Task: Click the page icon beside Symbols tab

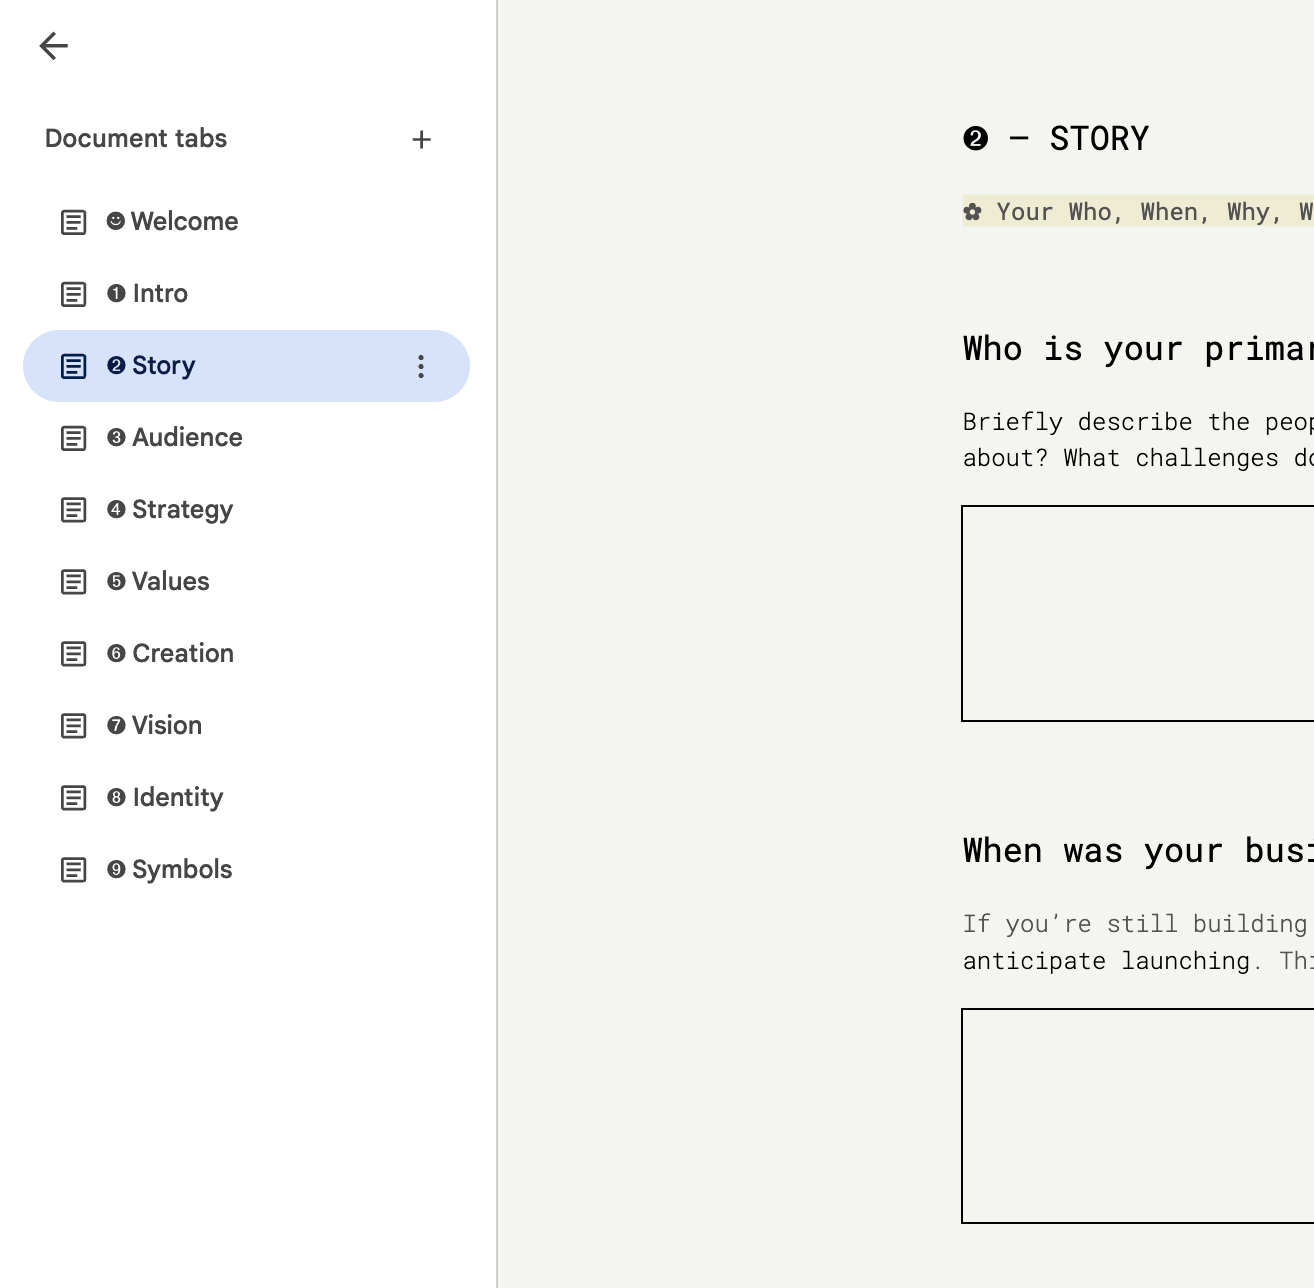Action: 73,870
